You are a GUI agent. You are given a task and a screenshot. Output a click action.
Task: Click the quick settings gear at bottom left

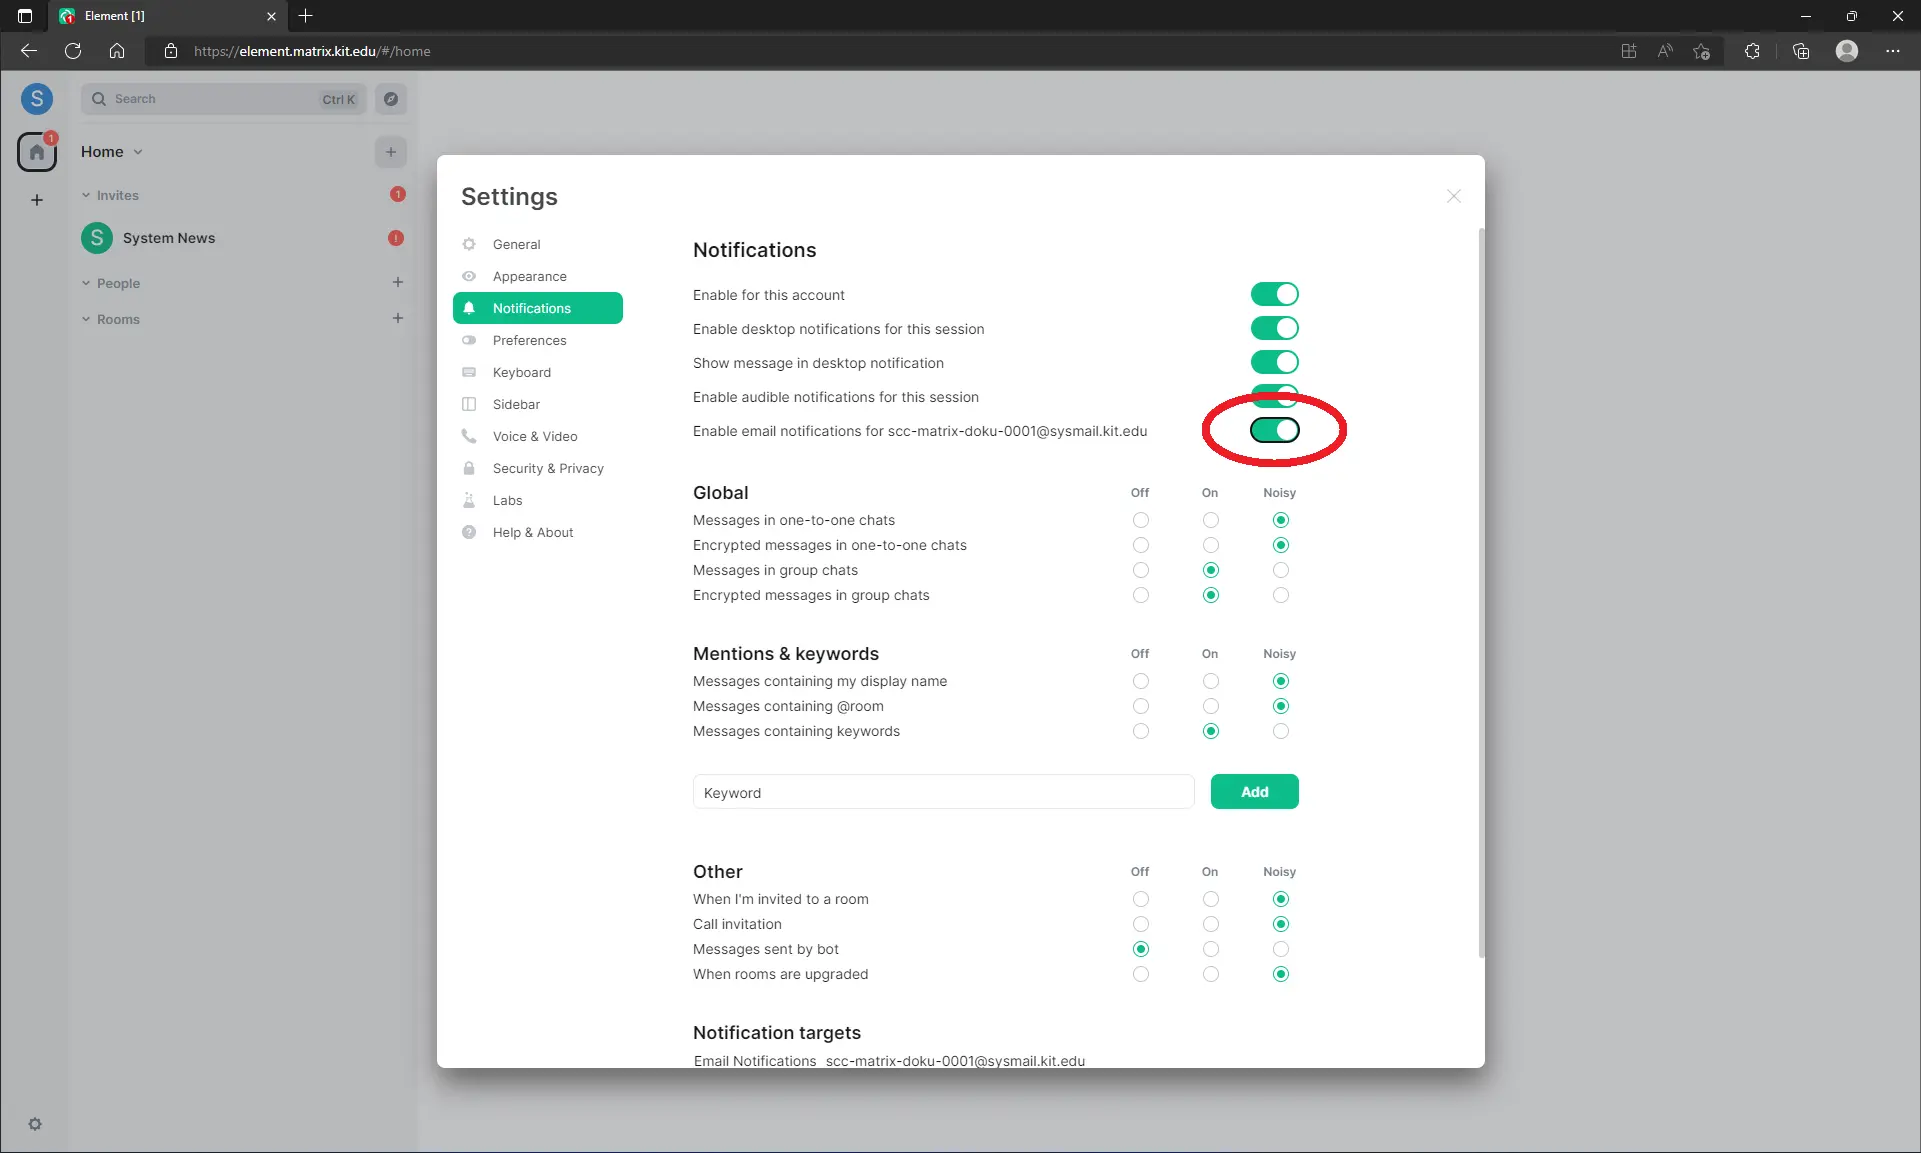coord(36,1124)
